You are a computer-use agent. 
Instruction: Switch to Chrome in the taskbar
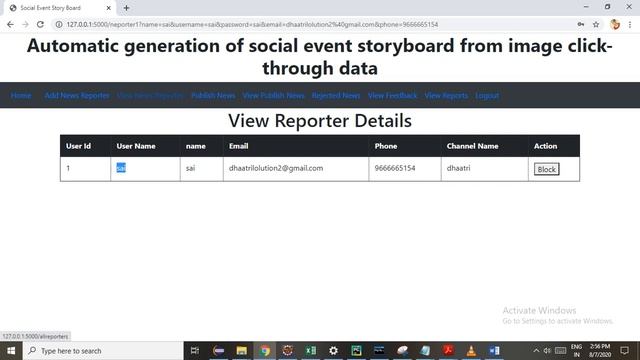click(265, 351)
